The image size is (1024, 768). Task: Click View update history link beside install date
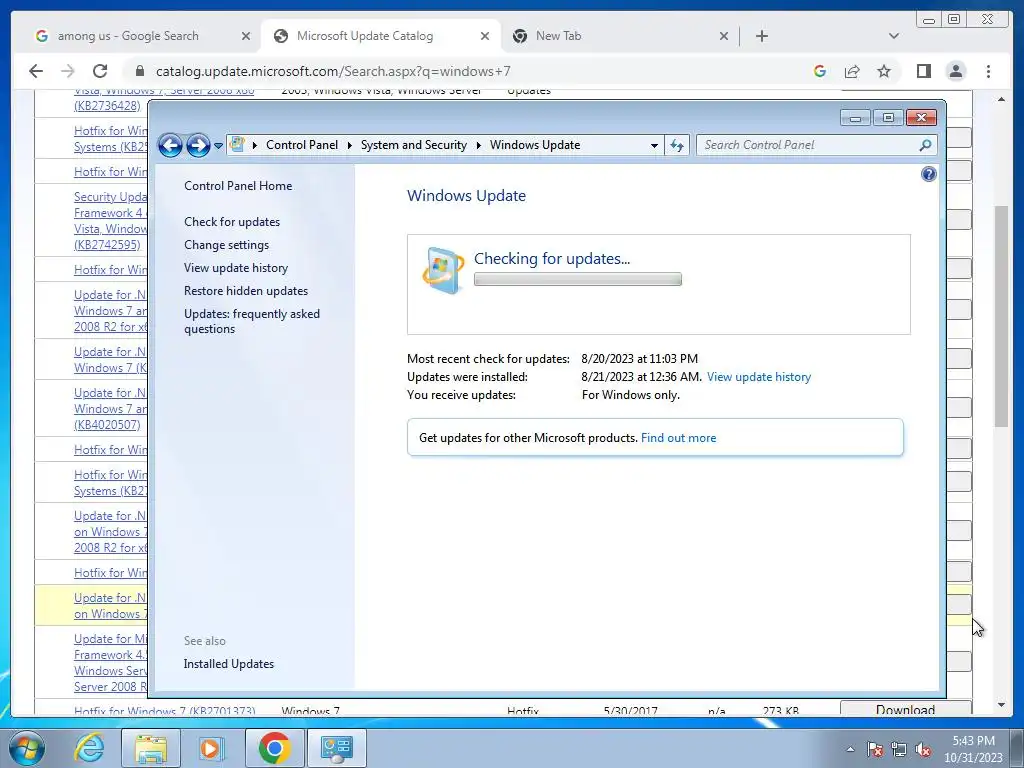coord(759,377)
